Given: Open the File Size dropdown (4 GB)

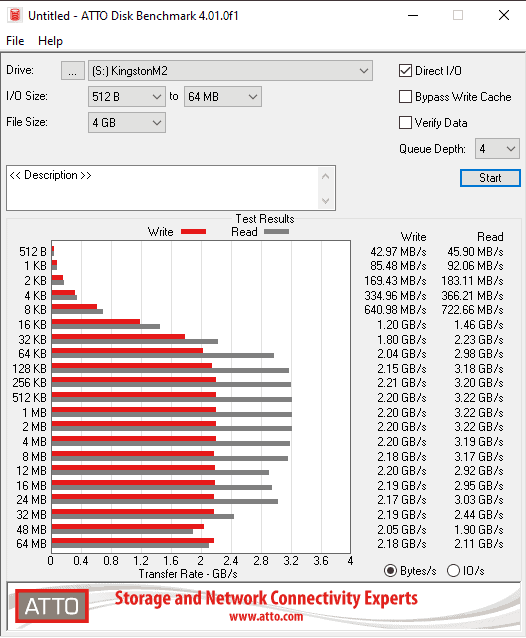Looking at the screenshot, I should click(127, 122).
